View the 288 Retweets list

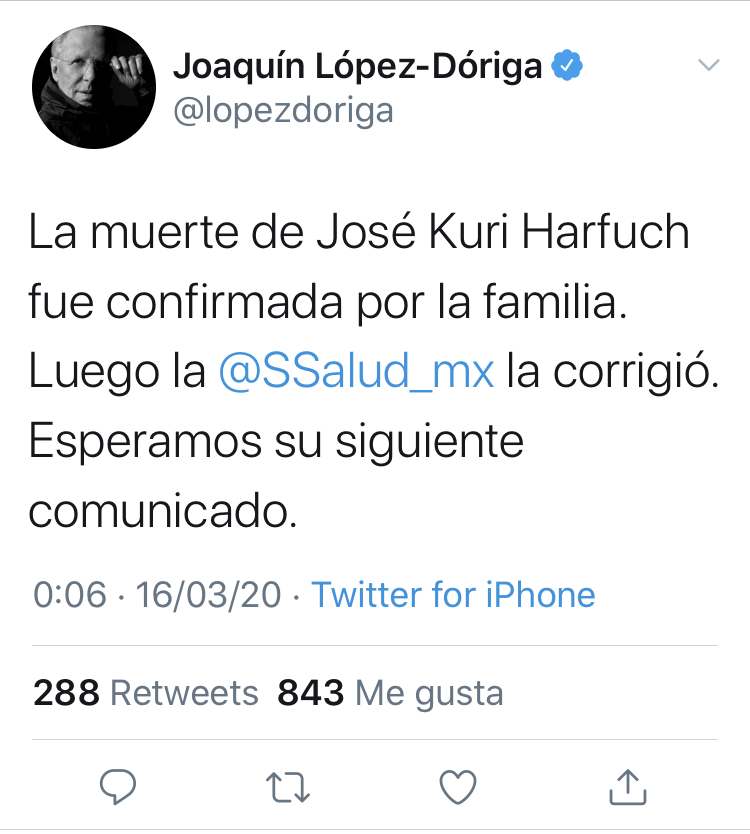146,693
